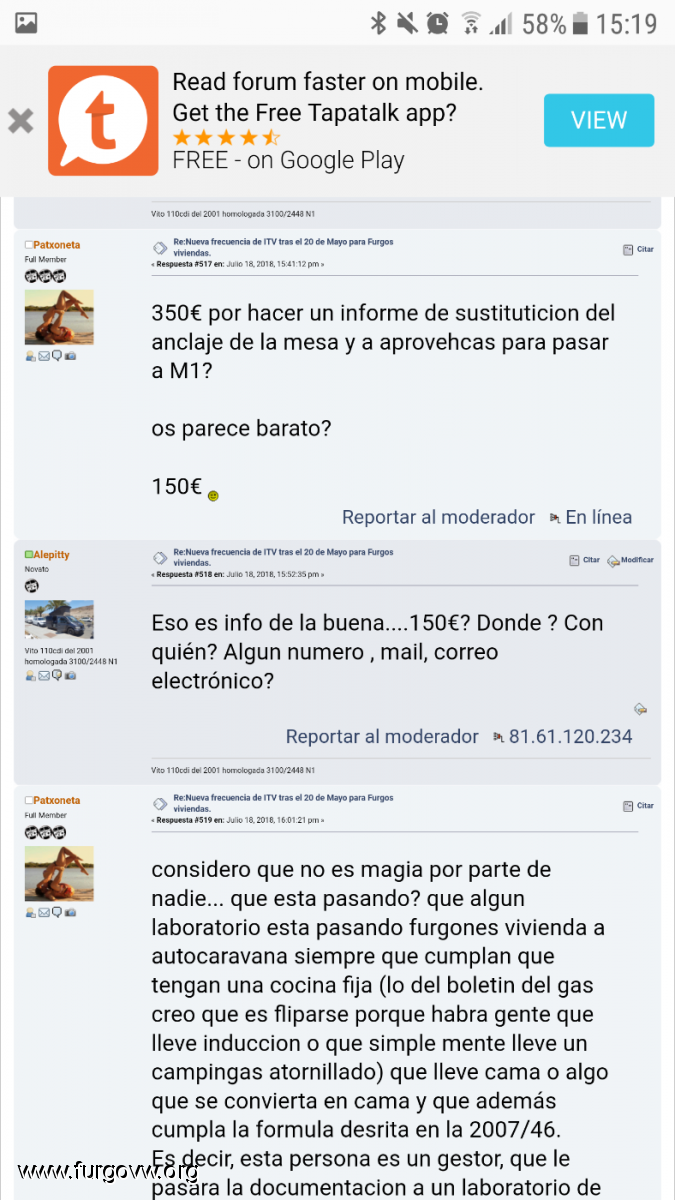Report reply #518 to the moderator
The height and width of the screenshot is (1200, 675).
[382, 737]
